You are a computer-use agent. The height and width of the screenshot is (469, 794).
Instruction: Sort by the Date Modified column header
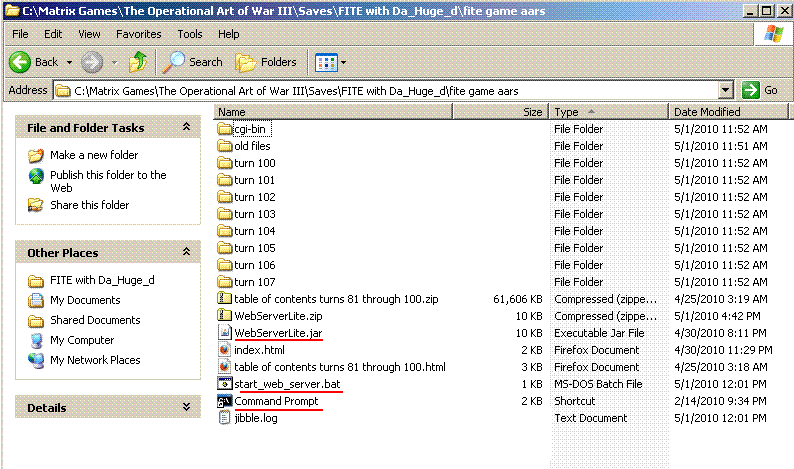[x=729, y=112]
